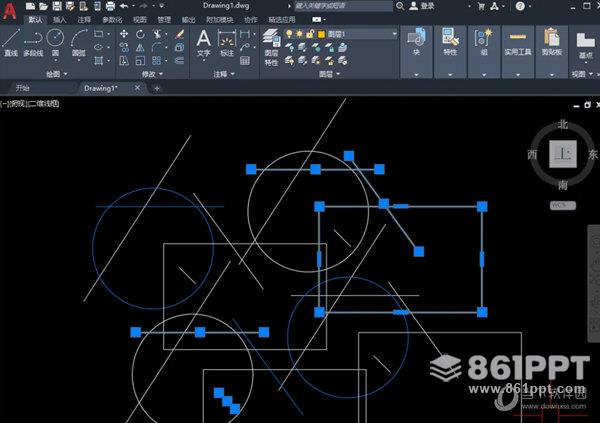Select the Text (文字) tool
600x423 pixels.
(203, 43)
